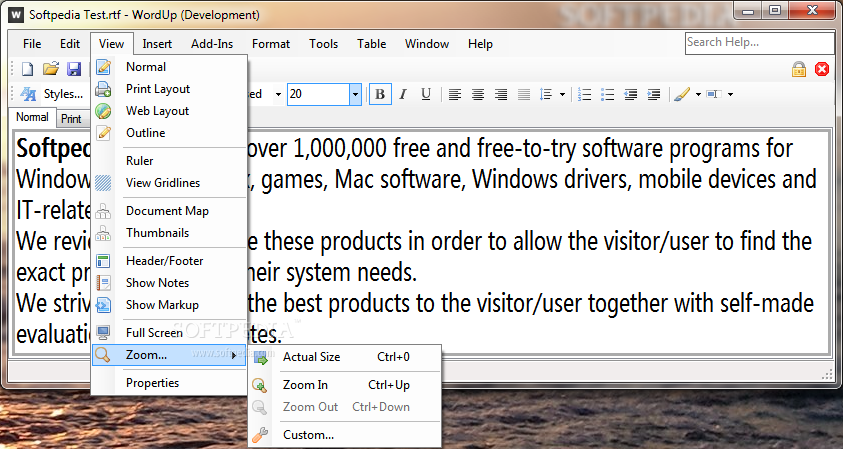Center align text
The width and height of the screenshot is (843, 449).
pos(478,95)
